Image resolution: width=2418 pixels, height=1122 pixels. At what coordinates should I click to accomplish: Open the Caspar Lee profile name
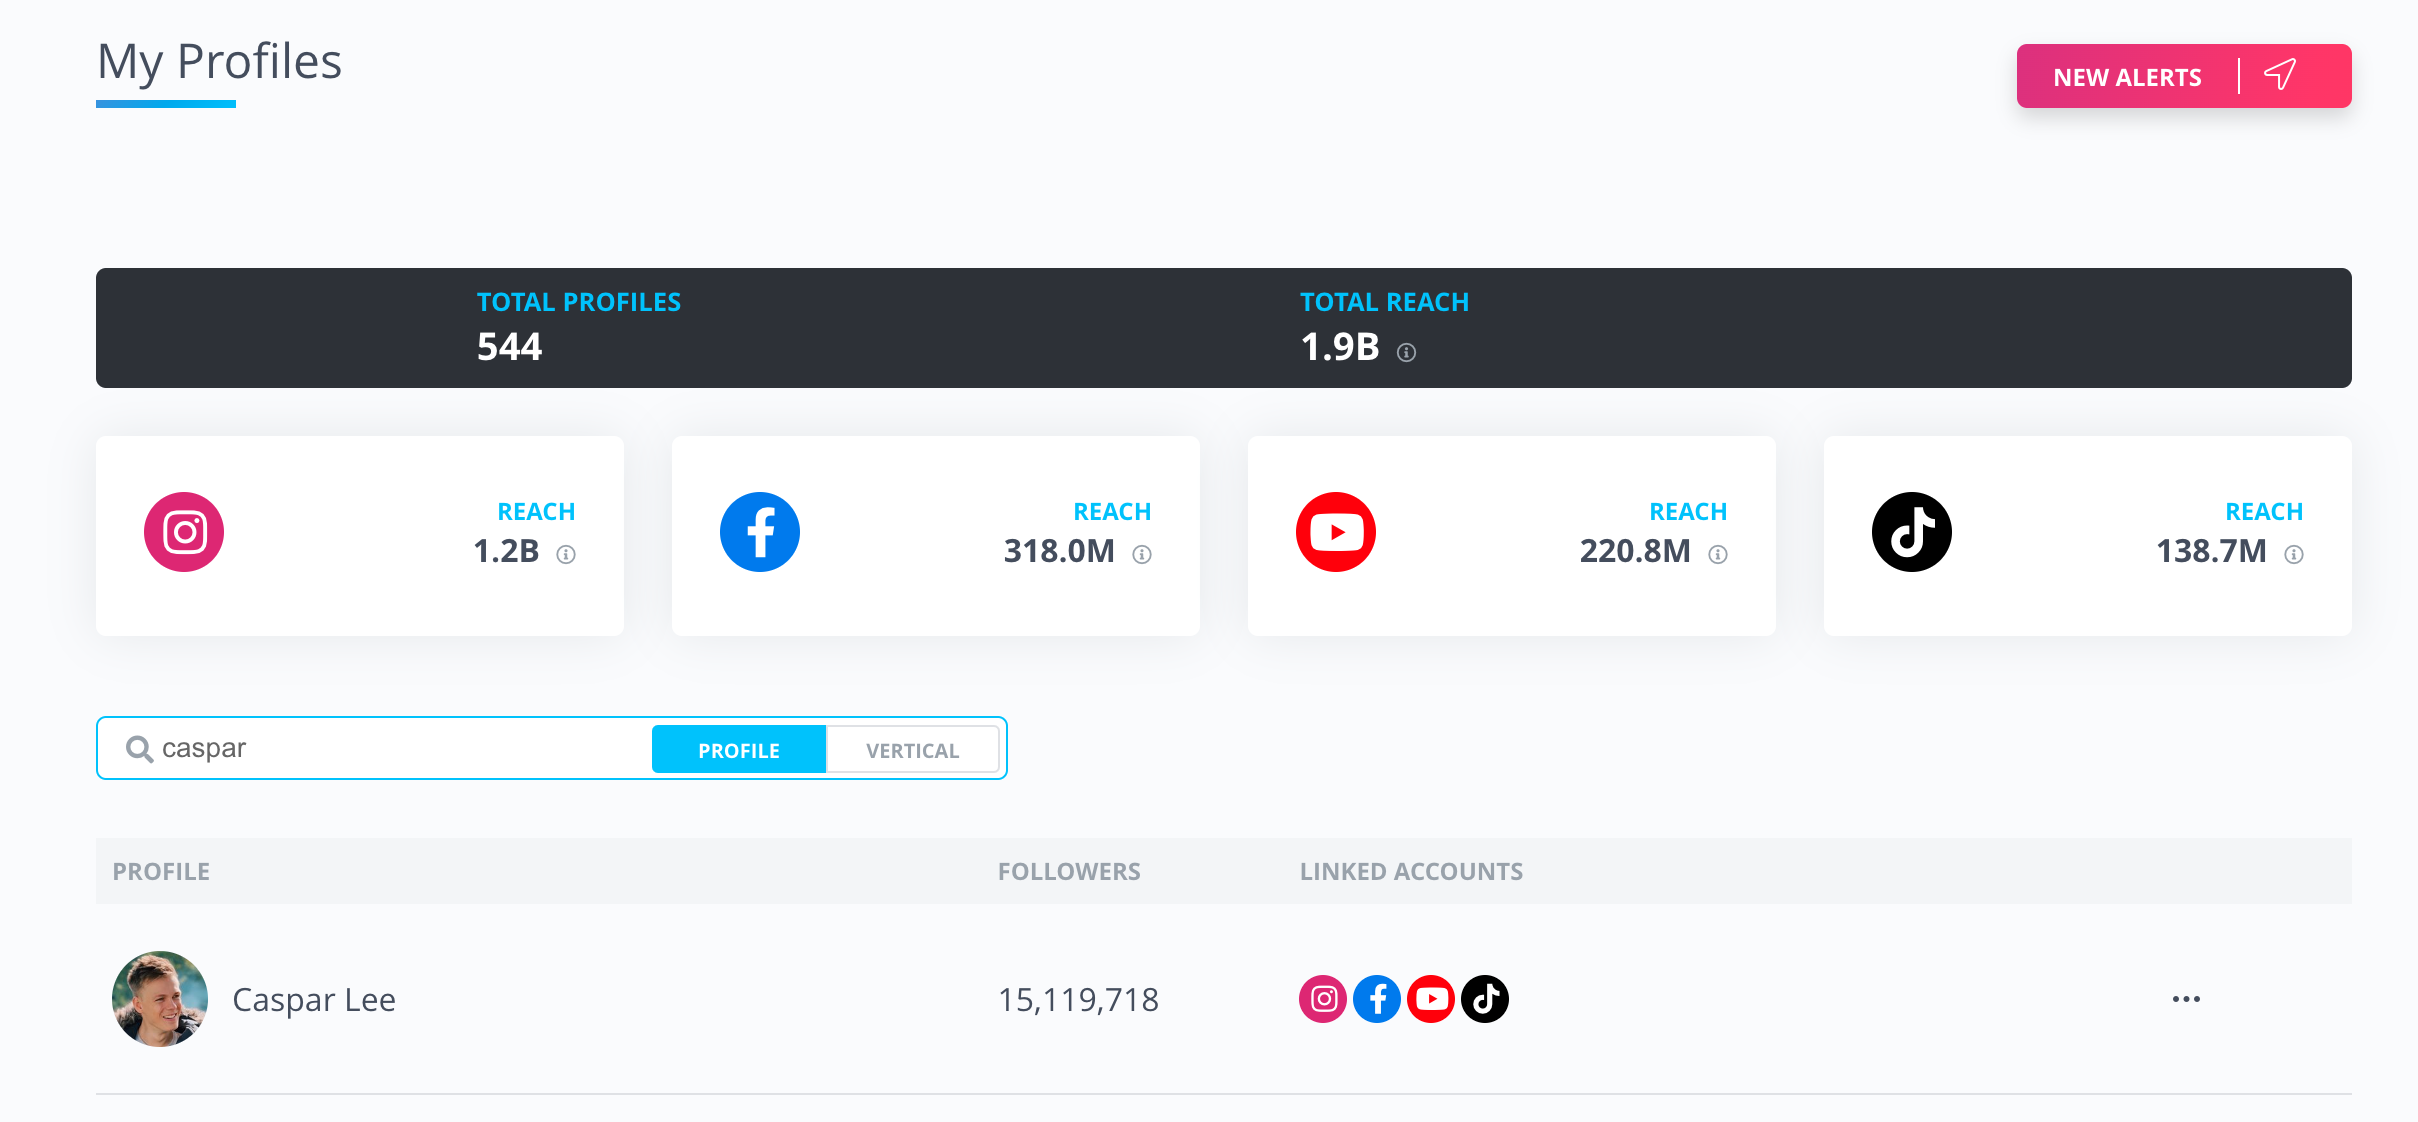(314, 1000)
